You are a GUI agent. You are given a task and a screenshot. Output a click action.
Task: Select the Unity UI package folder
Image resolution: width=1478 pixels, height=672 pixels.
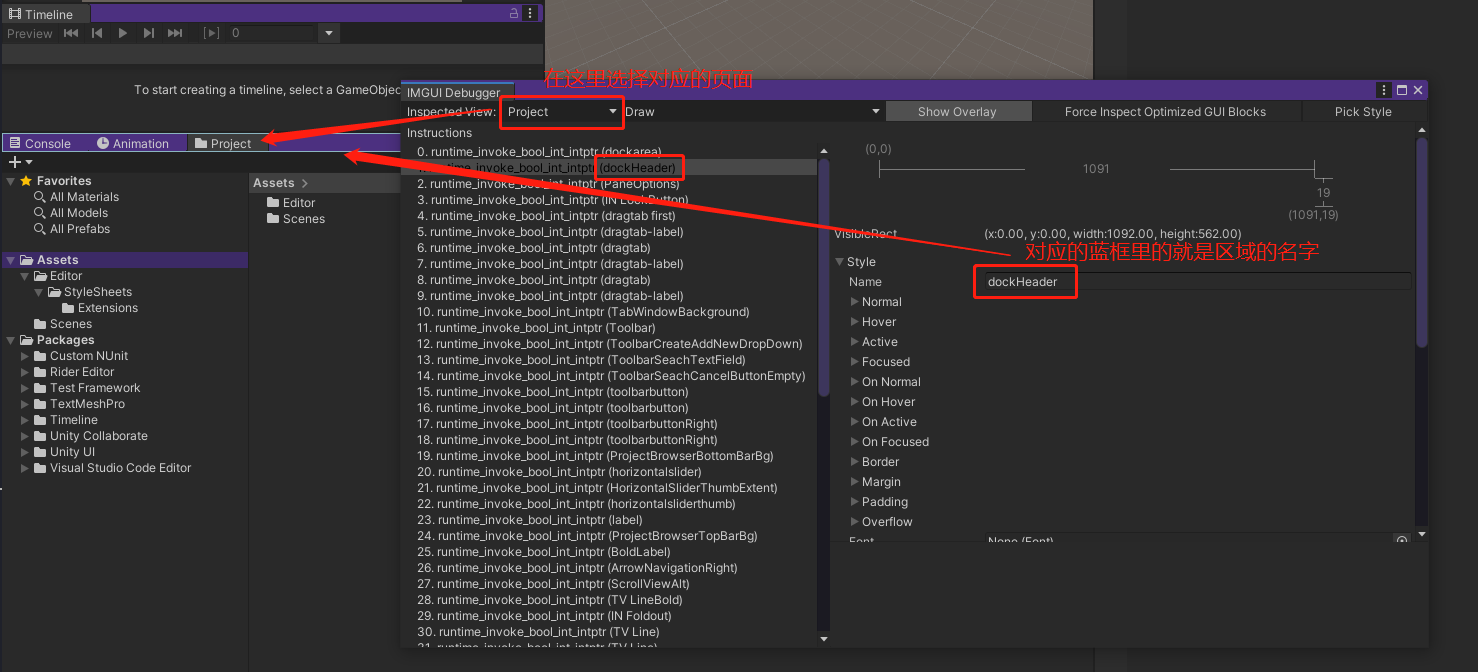[64, 452]
